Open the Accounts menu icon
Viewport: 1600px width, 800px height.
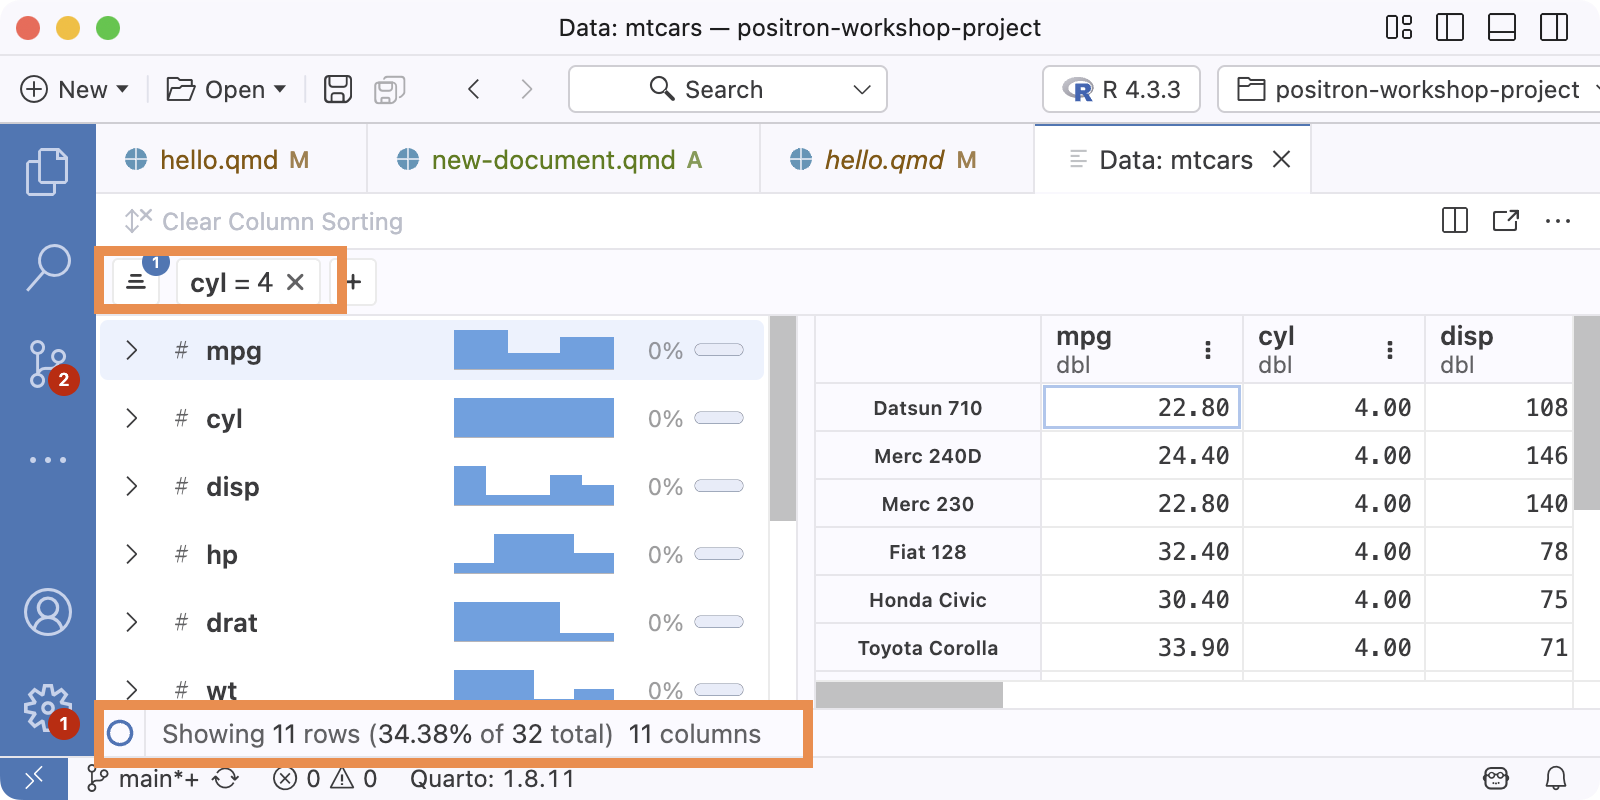point(48,612)
